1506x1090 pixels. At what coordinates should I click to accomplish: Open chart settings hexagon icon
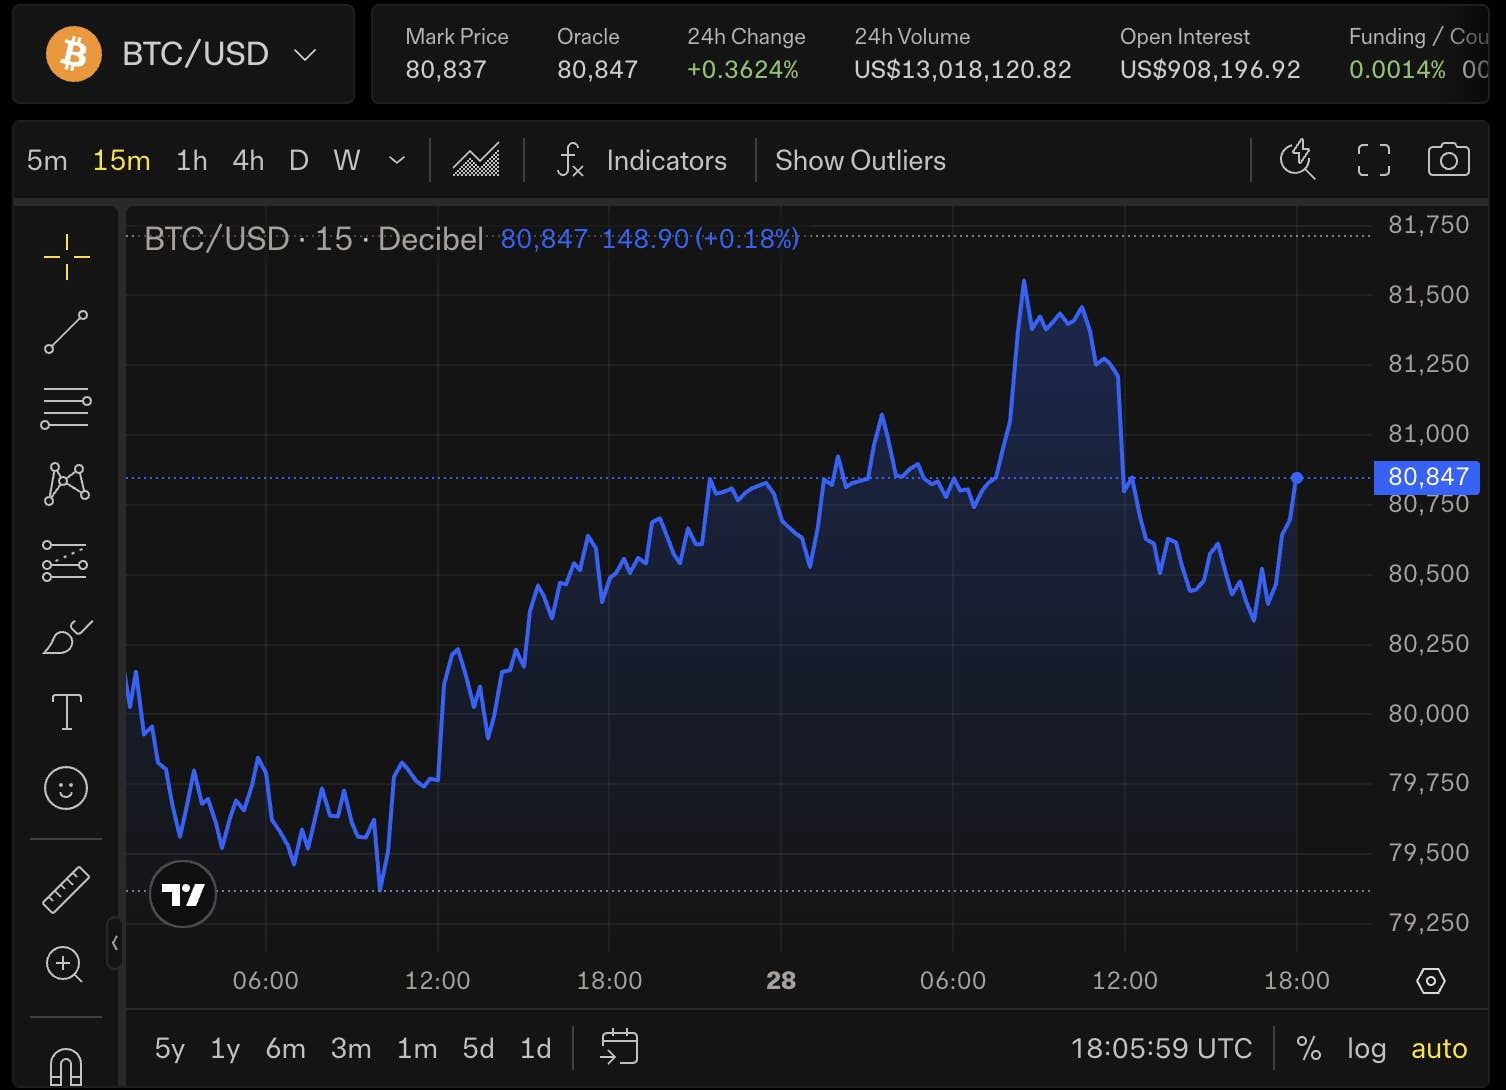[1431, 981]
